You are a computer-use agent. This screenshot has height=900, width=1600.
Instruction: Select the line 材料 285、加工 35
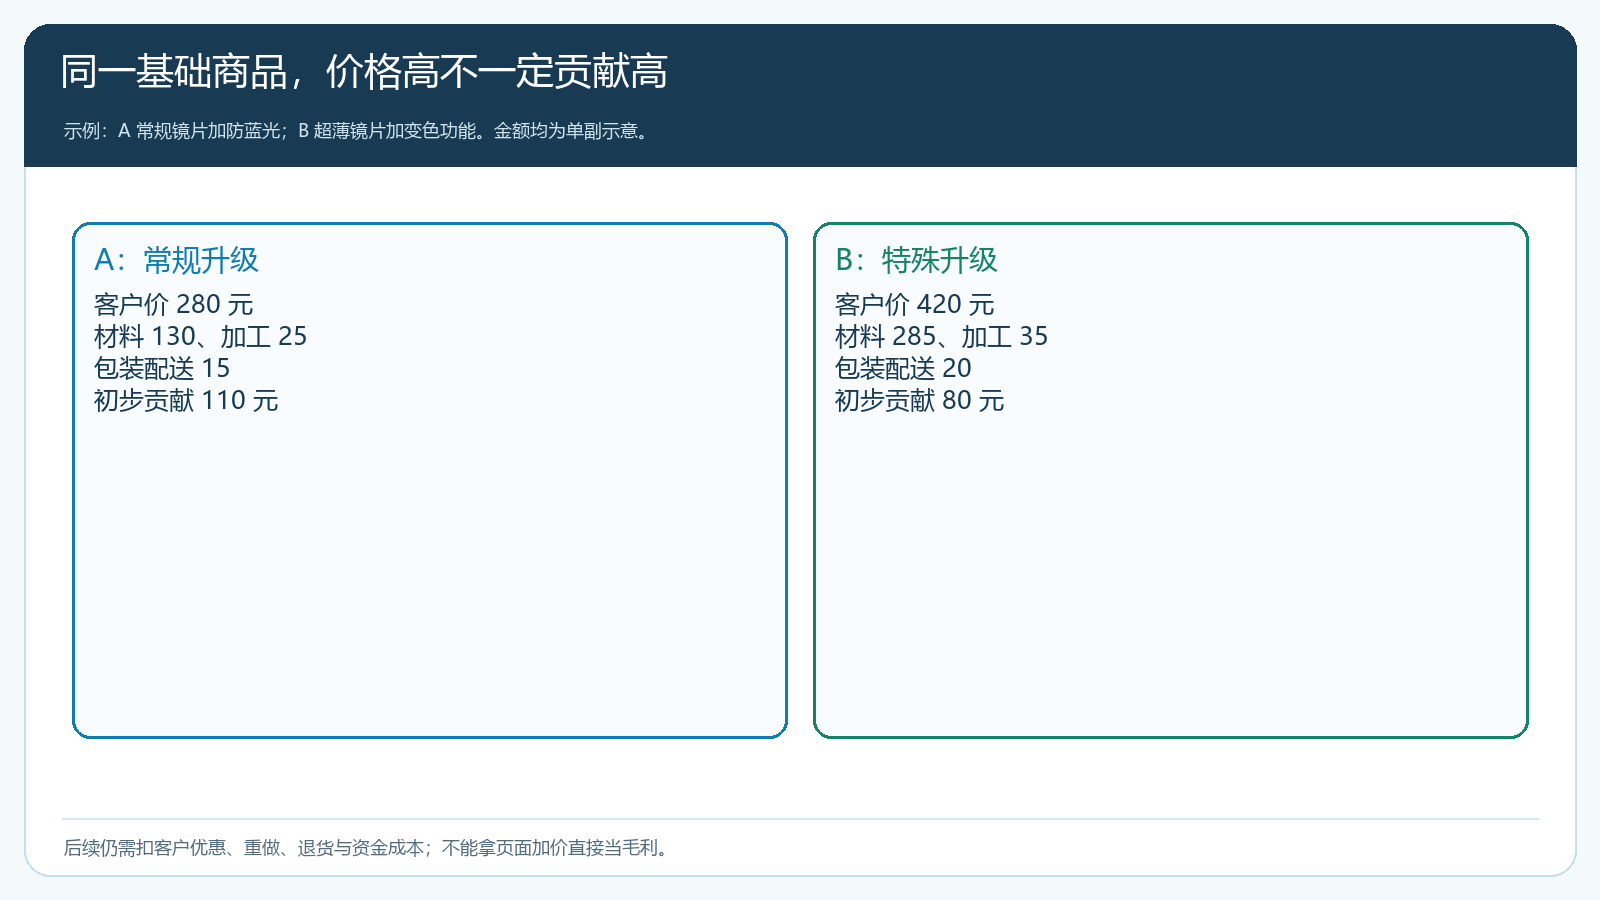(x=941, y=336)
